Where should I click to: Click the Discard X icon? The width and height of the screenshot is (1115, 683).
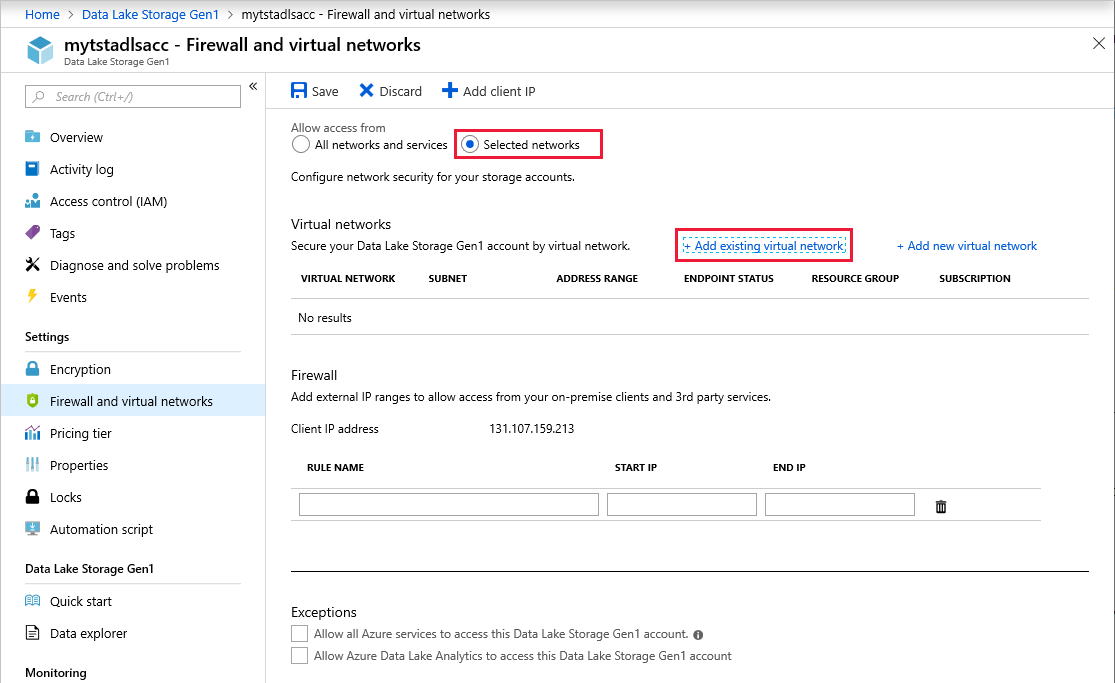[367, 91]
